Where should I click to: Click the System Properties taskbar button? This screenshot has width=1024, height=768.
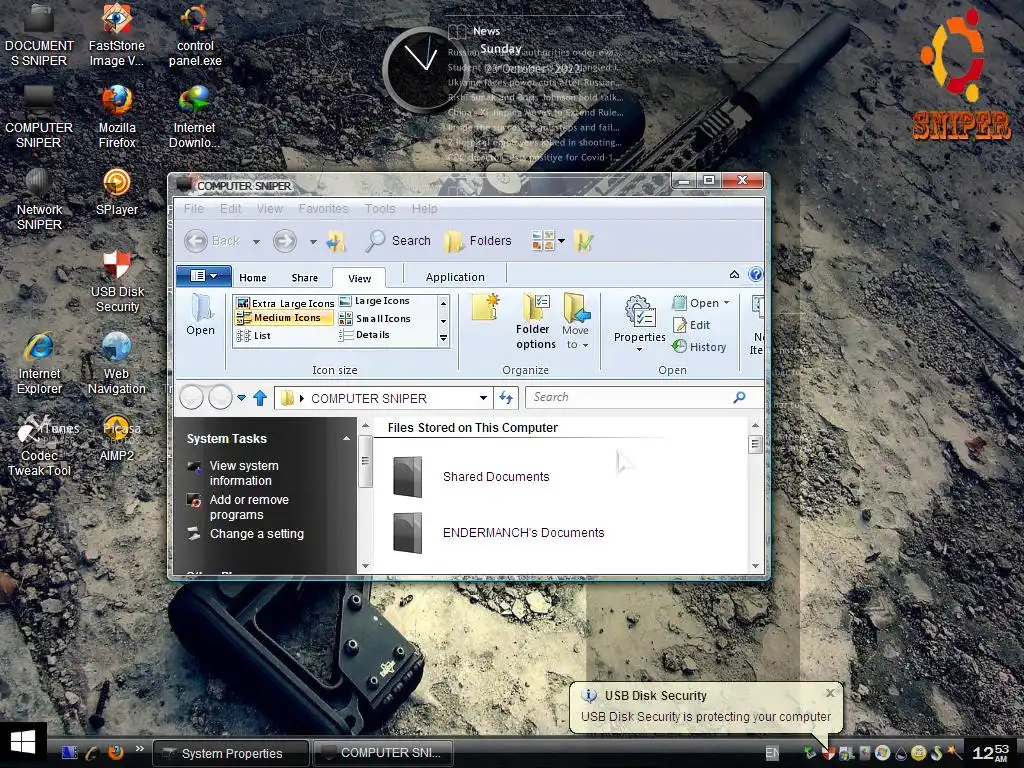[x=231, y=753]
